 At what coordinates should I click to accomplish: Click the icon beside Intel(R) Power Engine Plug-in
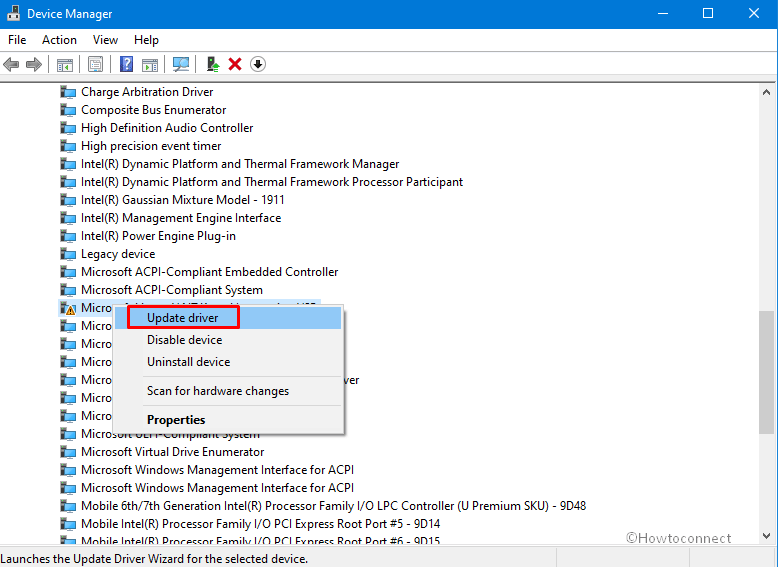tap(68, 236)
